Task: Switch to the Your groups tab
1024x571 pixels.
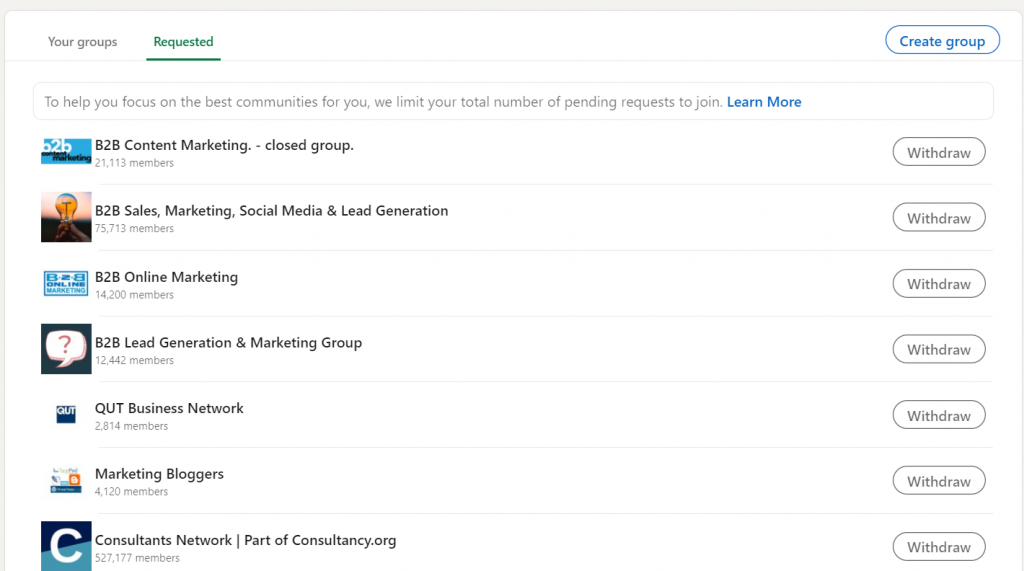Action: coord(83,42)
